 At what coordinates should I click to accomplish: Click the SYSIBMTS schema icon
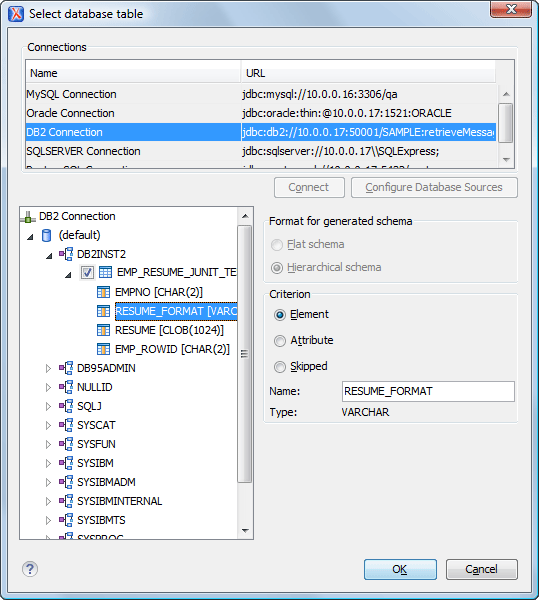66,520
